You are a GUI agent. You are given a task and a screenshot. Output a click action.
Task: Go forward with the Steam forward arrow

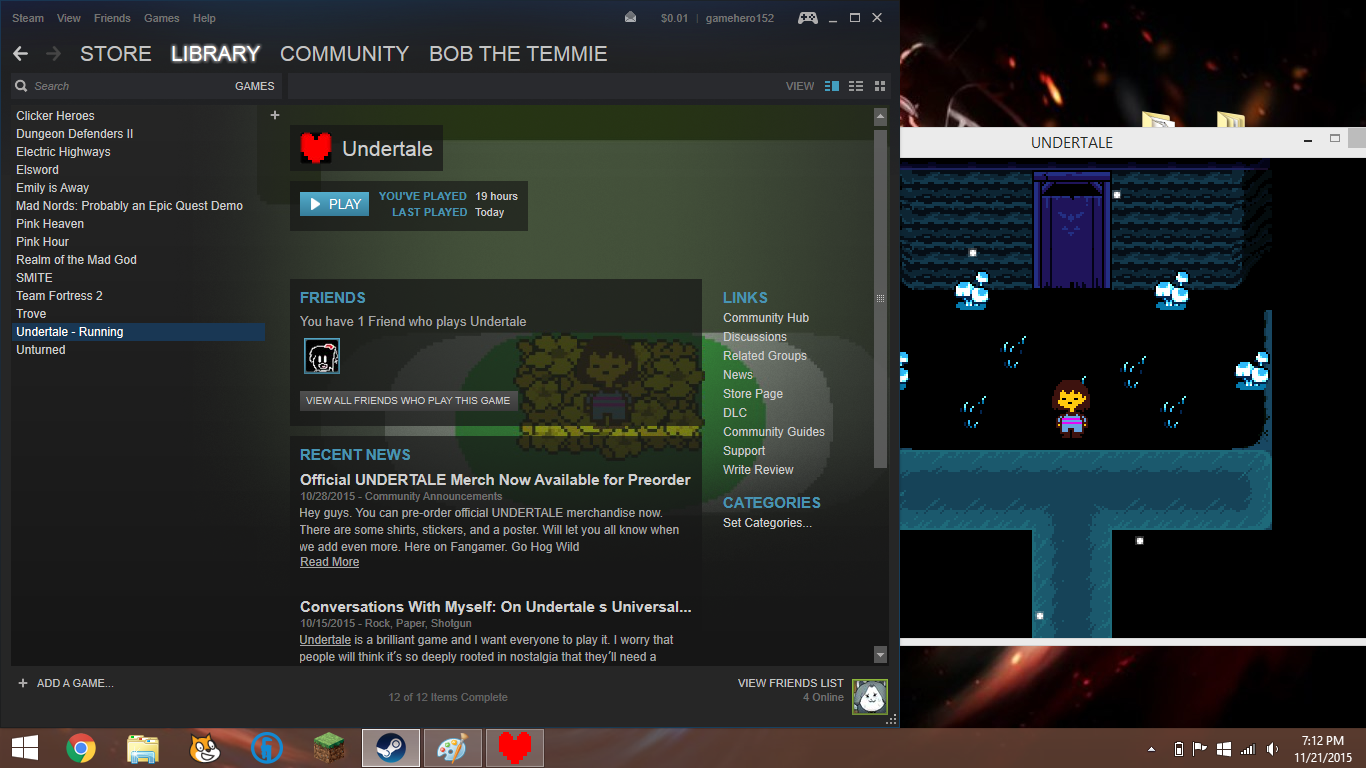point(54,53)
